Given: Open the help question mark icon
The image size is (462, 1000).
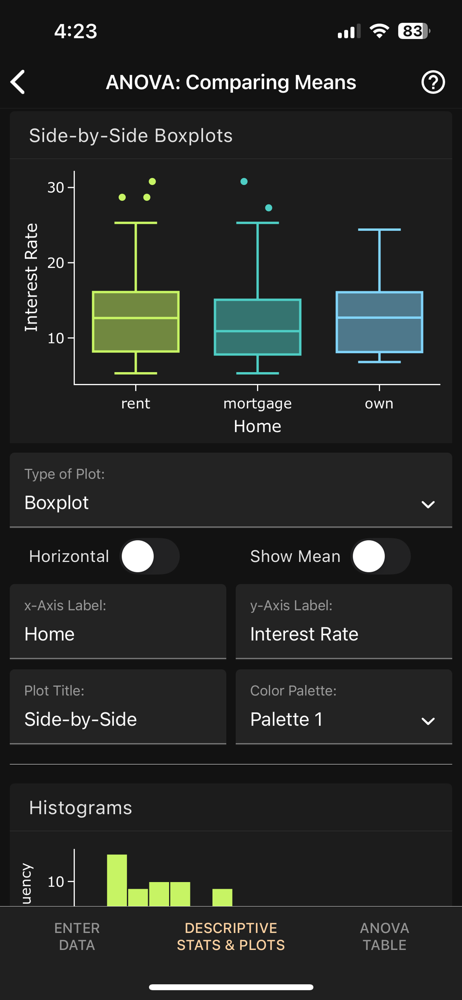Looking at the screenshot, I should [x=433, y=82].
